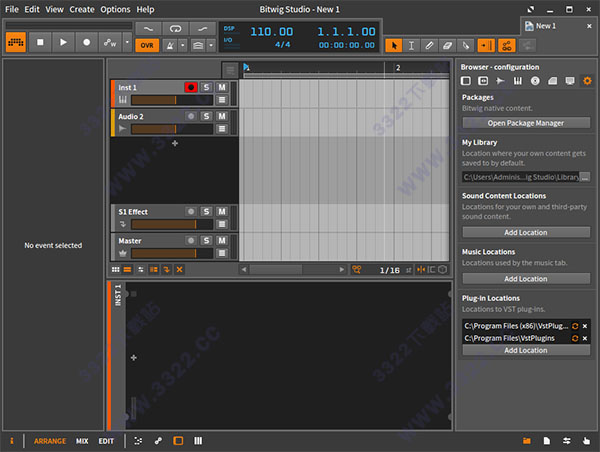Solo the Master track
This screenshot has height=452, width=600.
point(207,240)
